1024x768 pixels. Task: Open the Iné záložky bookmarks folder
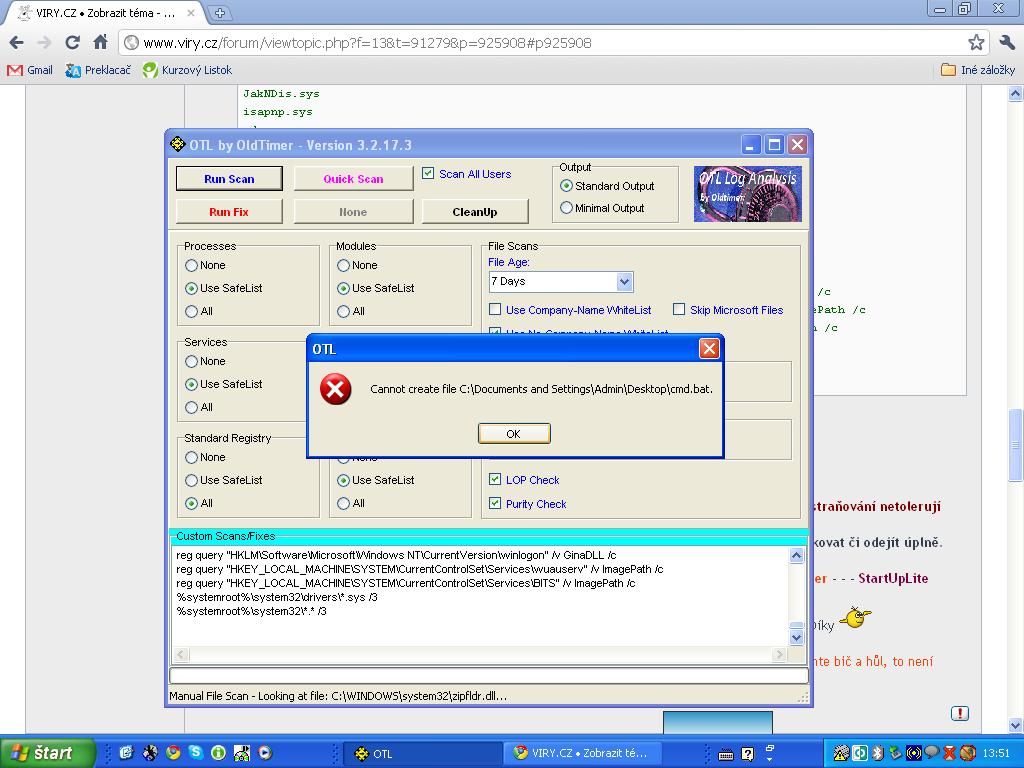(978, 70)
